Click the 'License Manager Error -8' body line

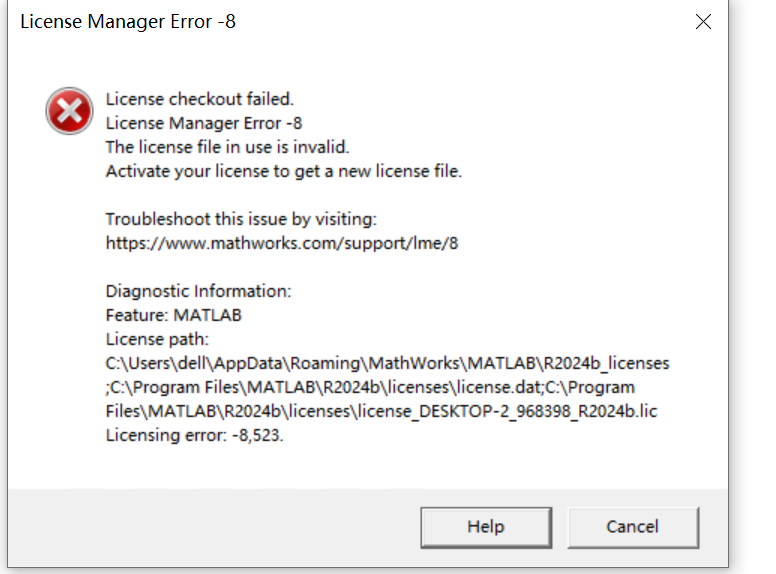coord(203,123)
